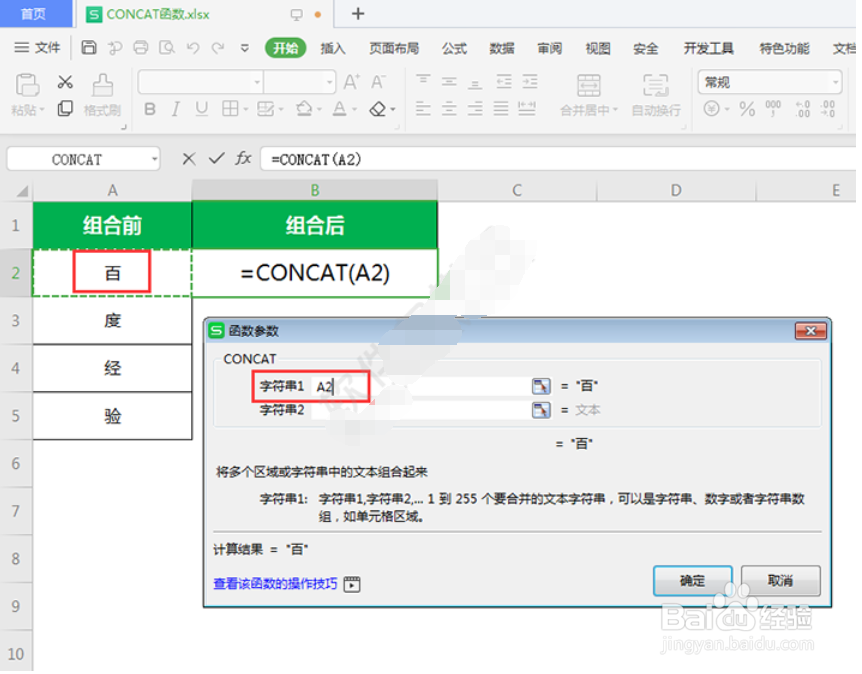Apply bold formatting with the B icon
This screenshot has height=674, width=862.
pyautogui.click(x=150, y=107)
